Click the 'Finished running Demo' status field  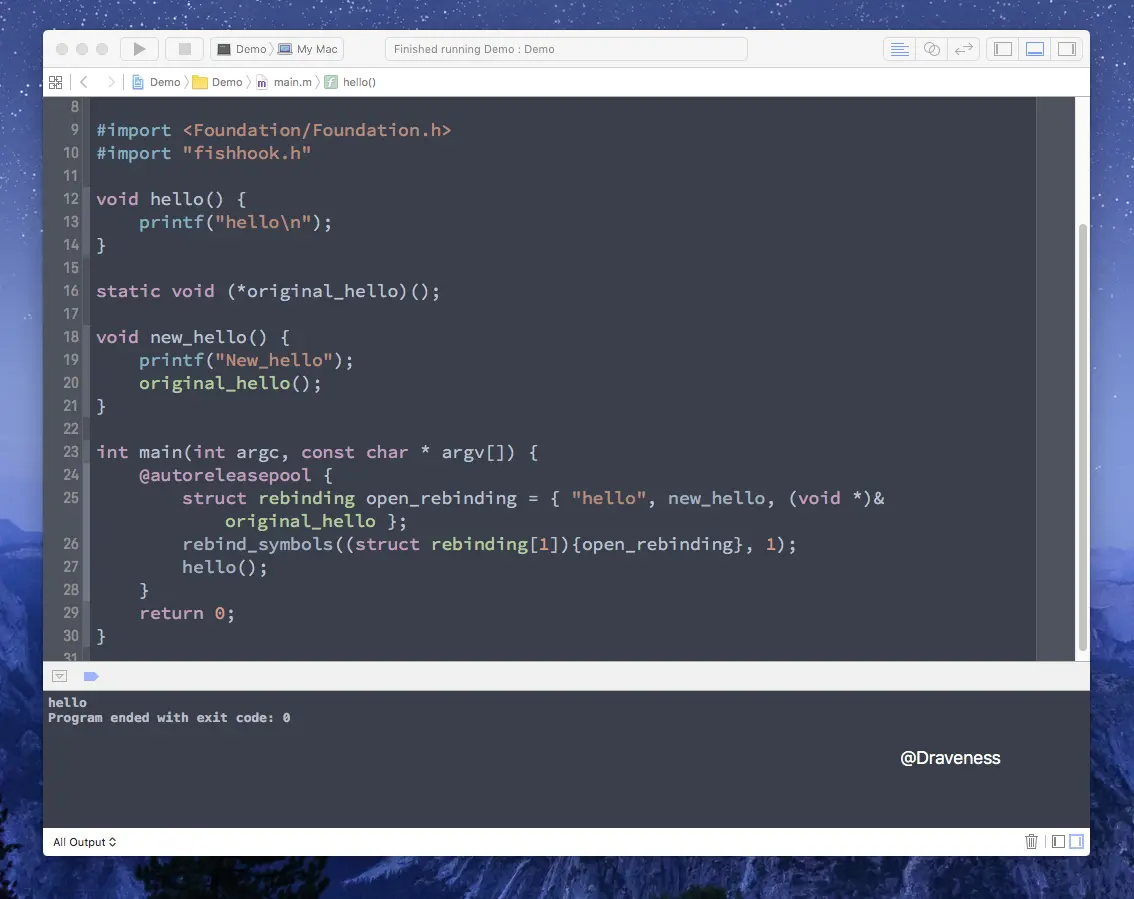pos(566,49)
